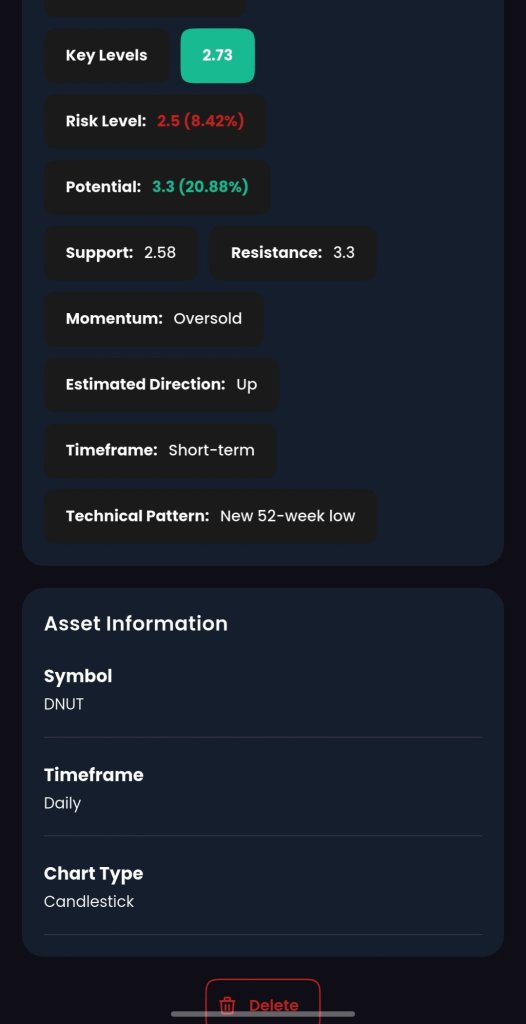Select the Risk Level 2.5 (8.42%) chip

coord(155,121)
